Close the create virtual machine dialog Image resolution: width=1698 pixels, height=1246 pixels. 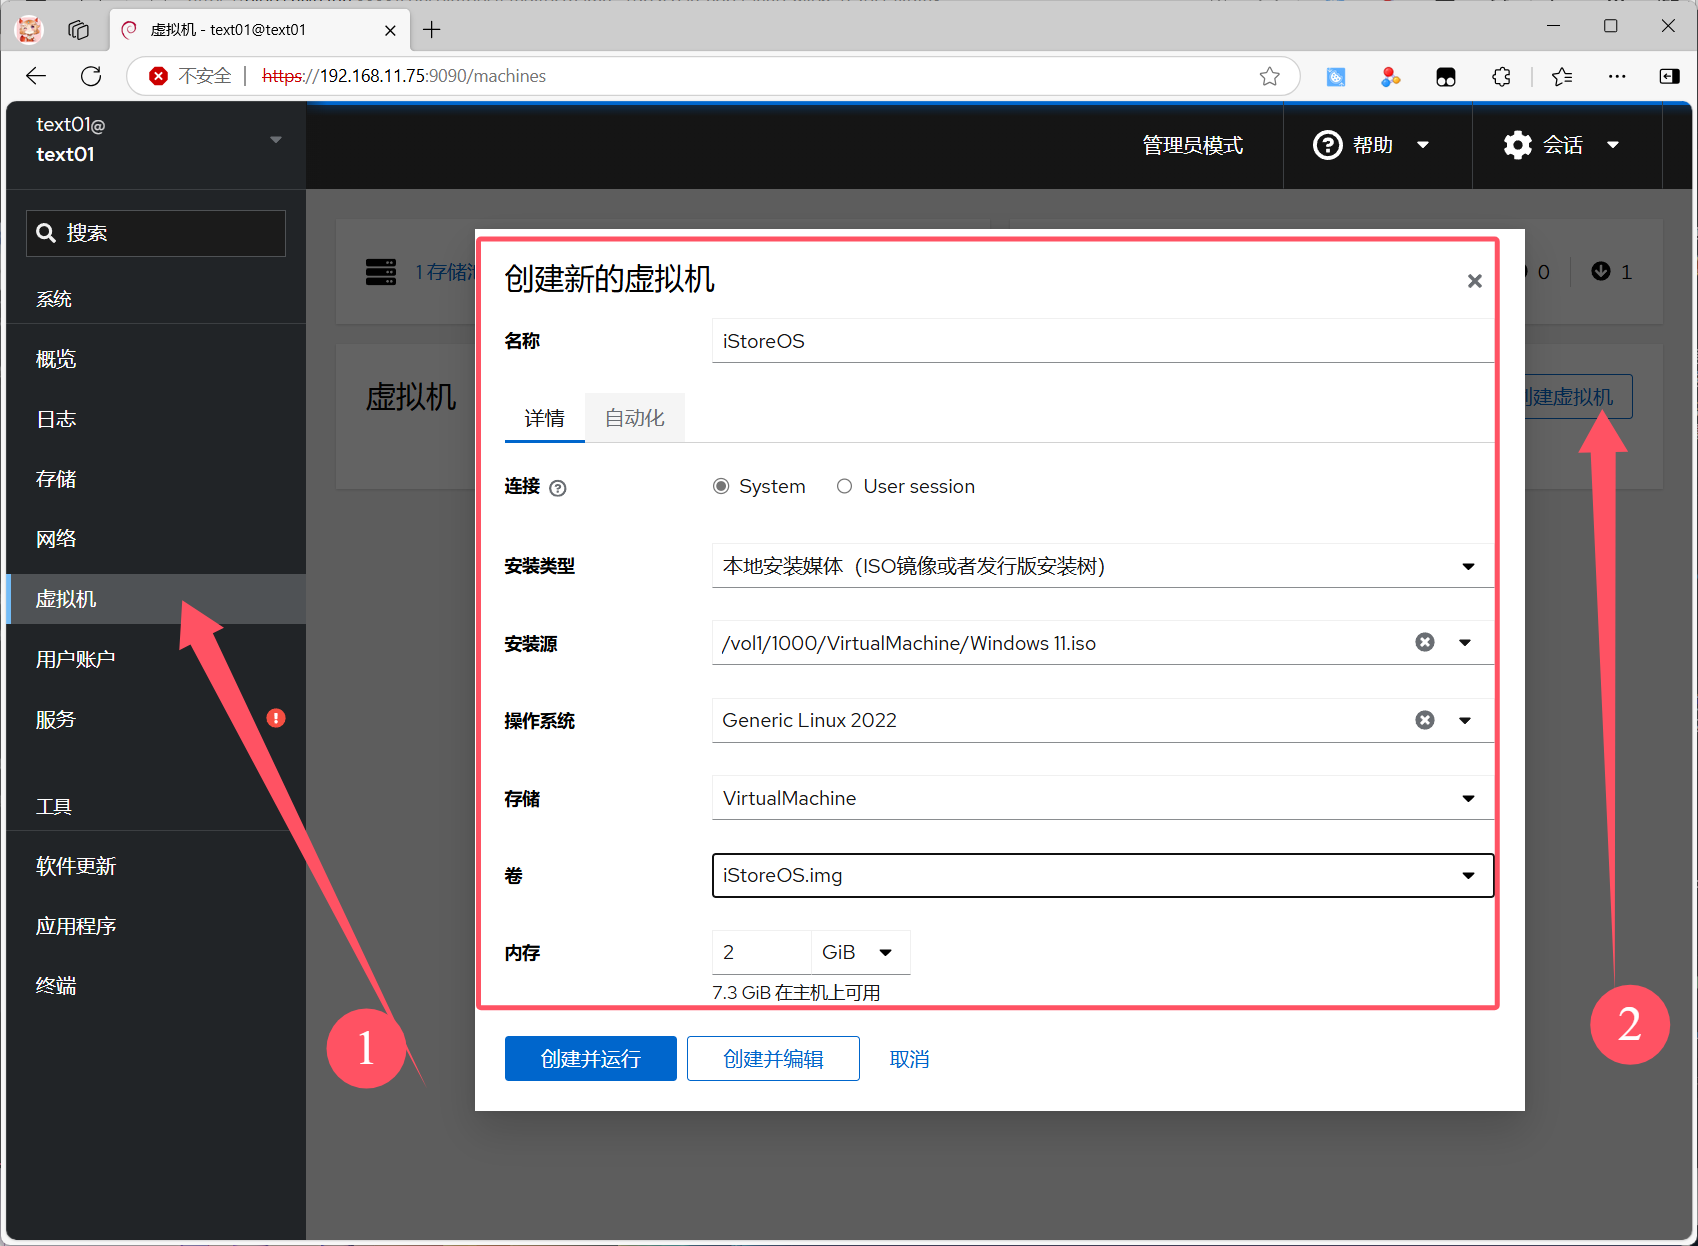(1474, 281)
